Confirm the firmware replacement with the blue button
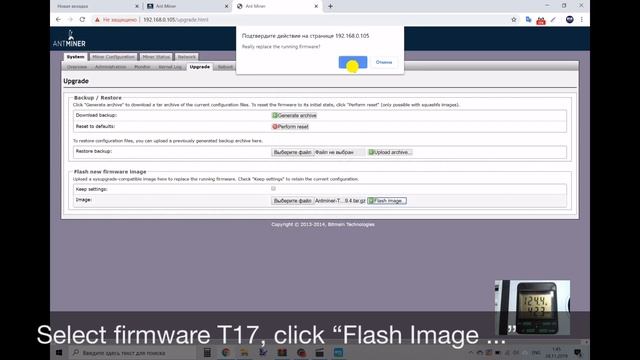Image resolution: width=640 pixels, height=360 pixels. (353, 62)
